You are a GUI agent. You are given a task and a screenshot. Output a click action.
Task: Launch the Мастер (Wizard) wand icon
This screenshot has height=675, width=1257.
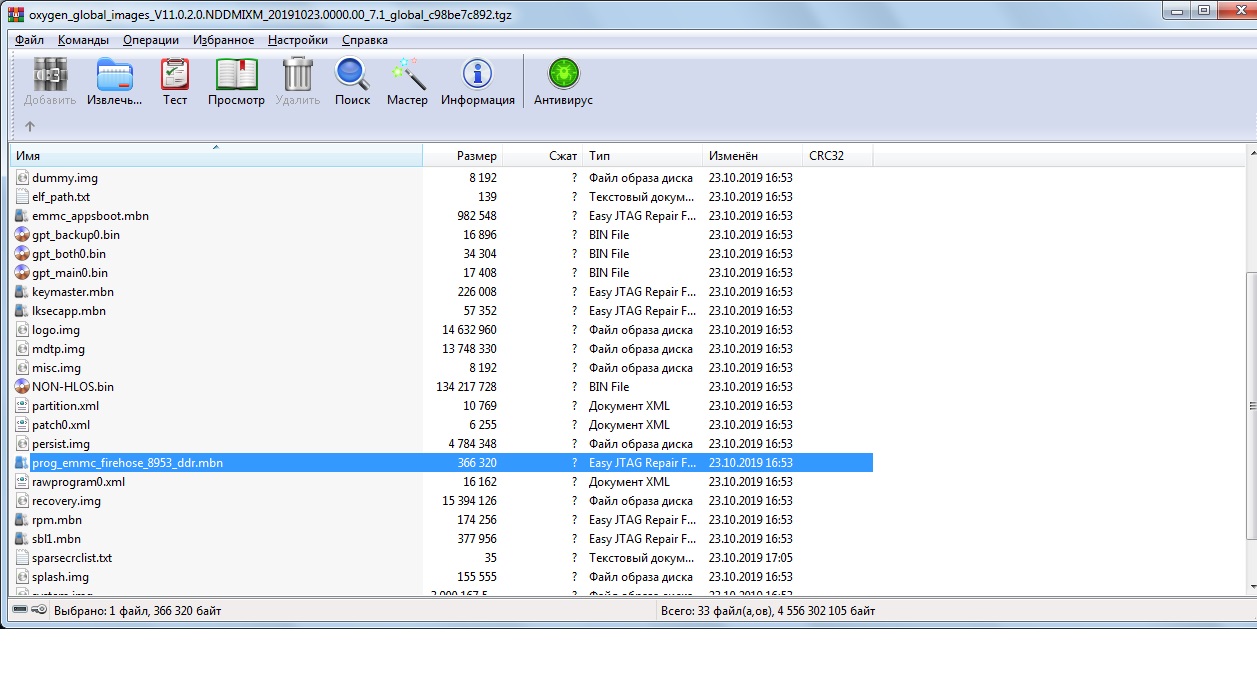pos(407,76)
